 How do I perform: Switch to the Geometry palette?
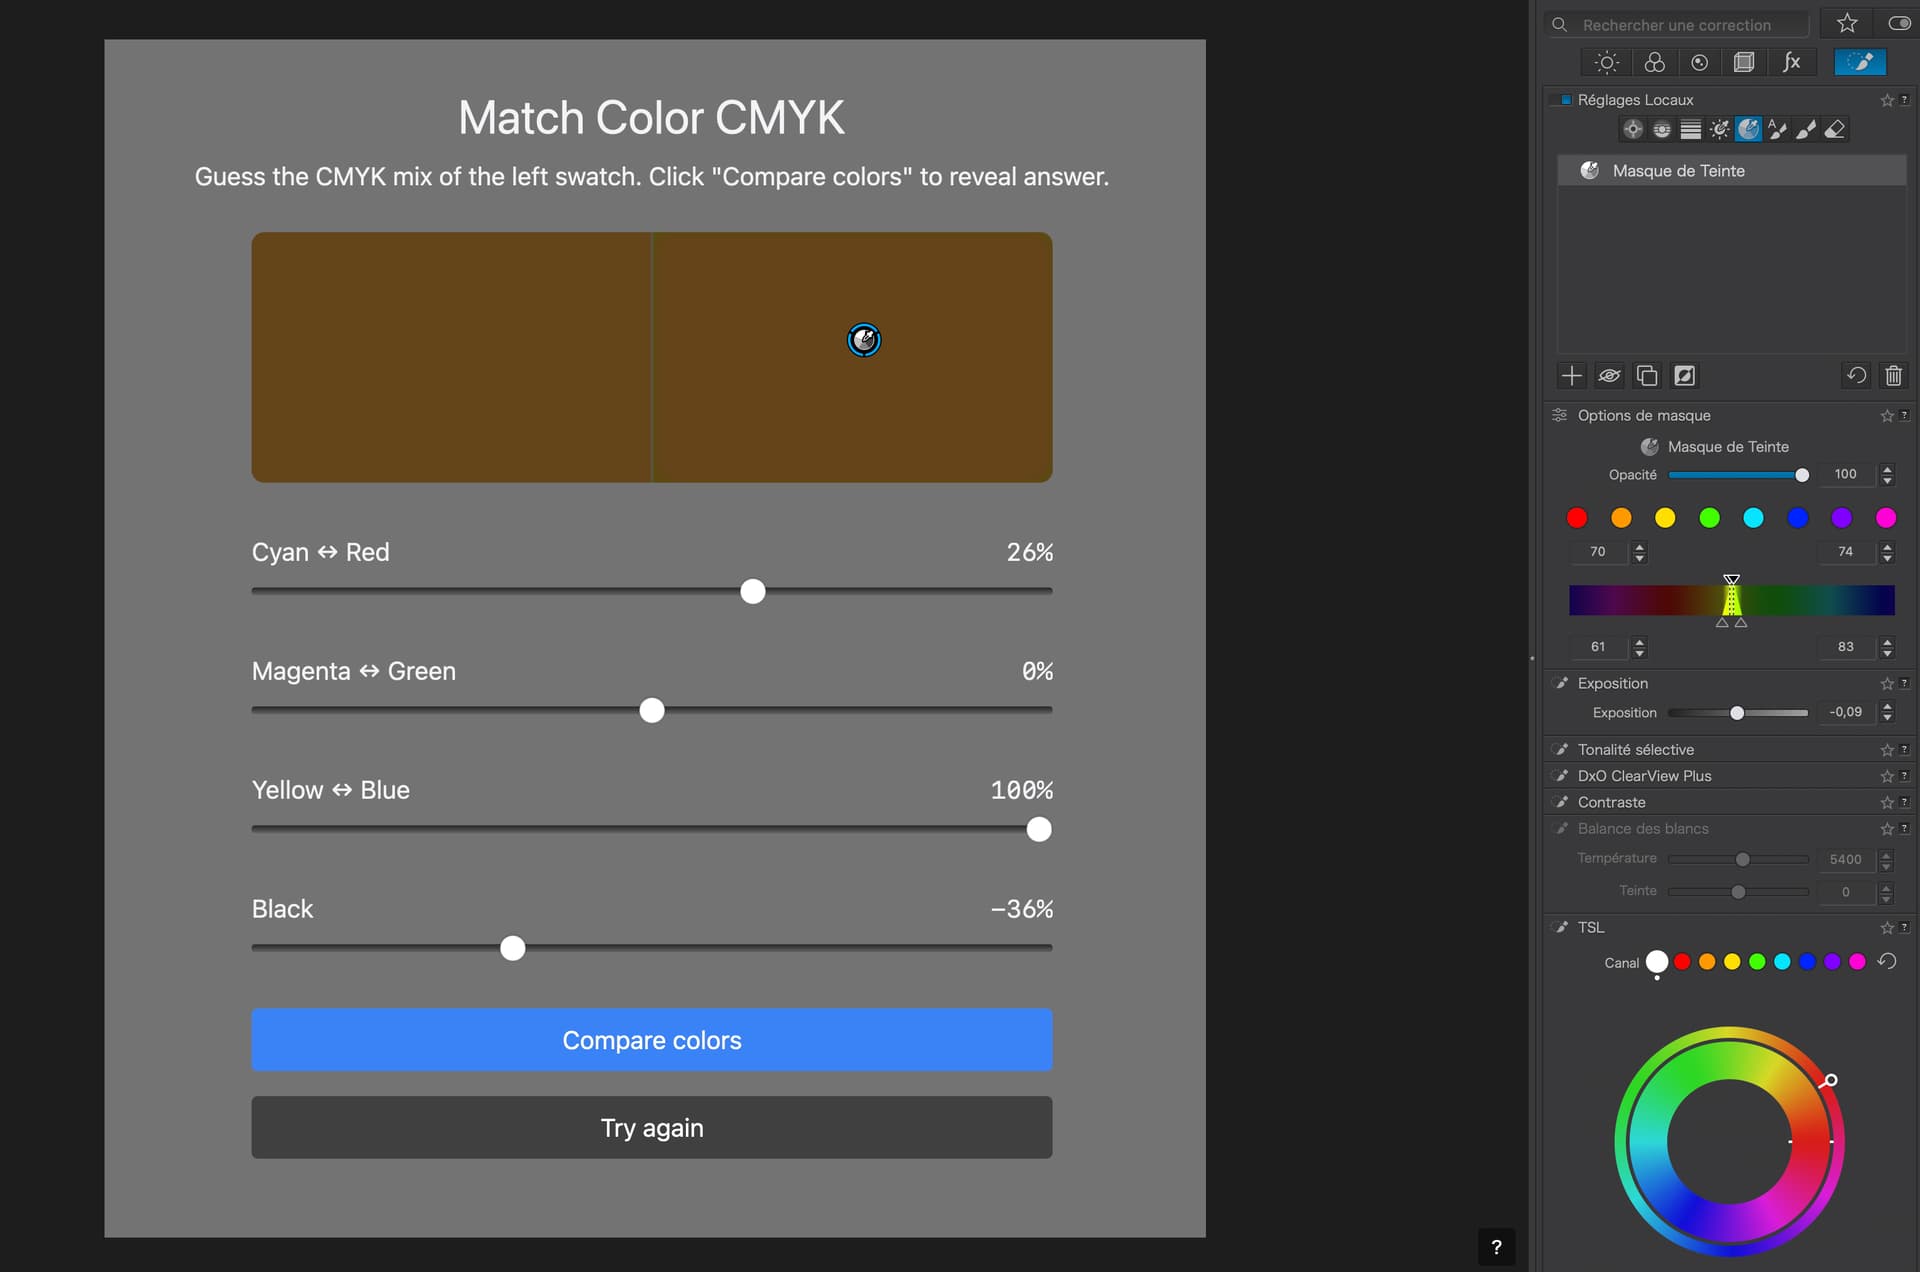pos(1747,62)
